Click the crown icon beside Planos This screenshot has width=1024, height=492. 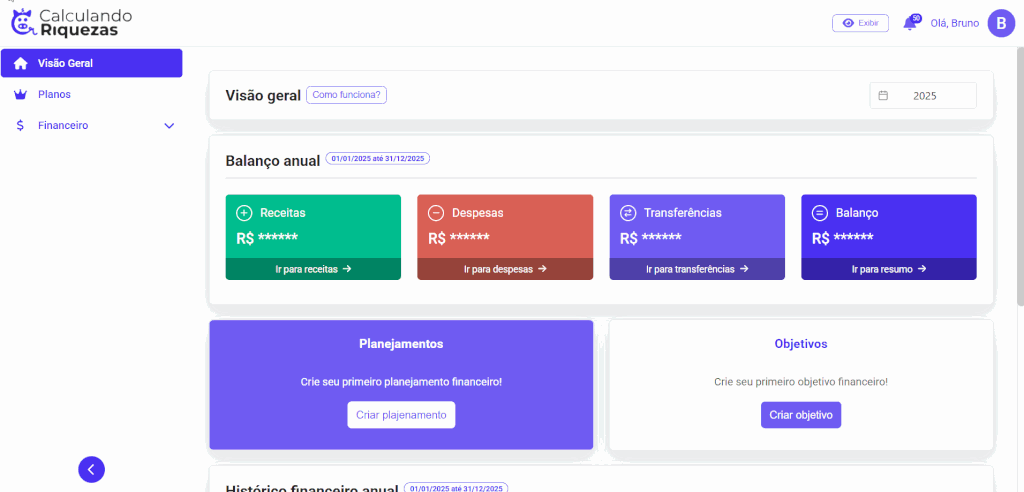pyautogui.click(x=20, y=95)
